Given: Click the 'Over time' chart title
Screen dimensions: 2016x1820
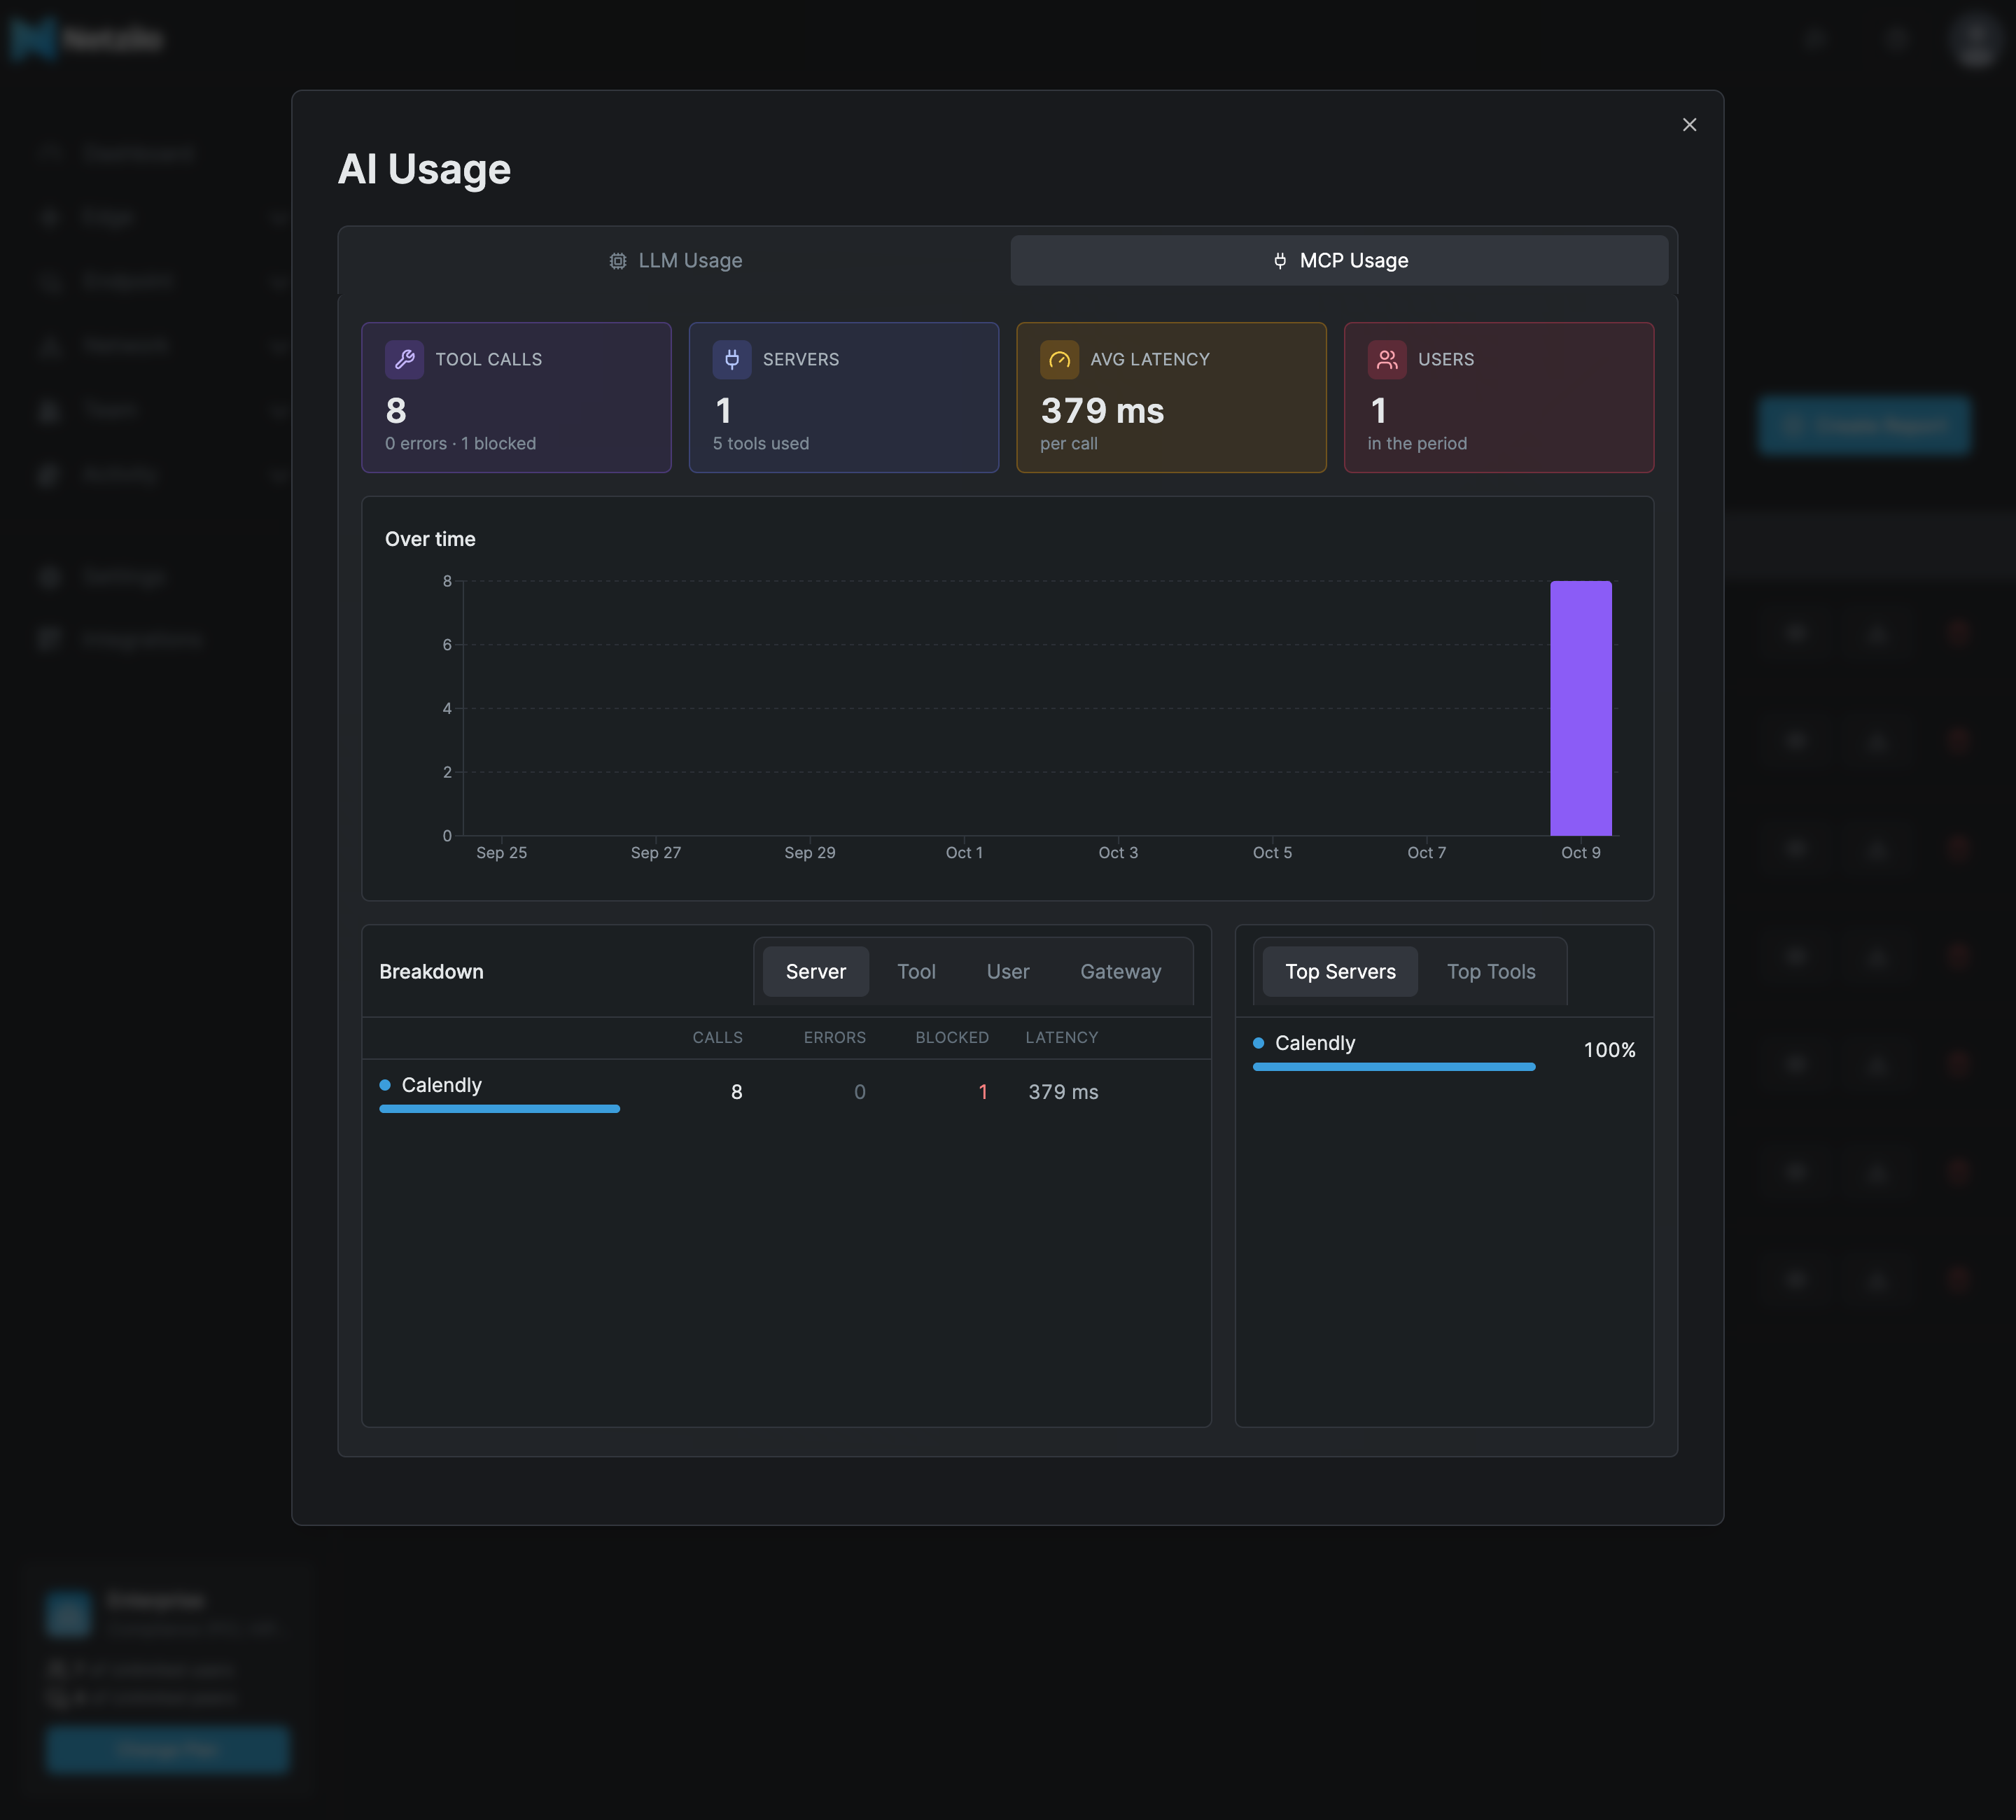Looking at the screenshot, I should [x=430, y=539].
